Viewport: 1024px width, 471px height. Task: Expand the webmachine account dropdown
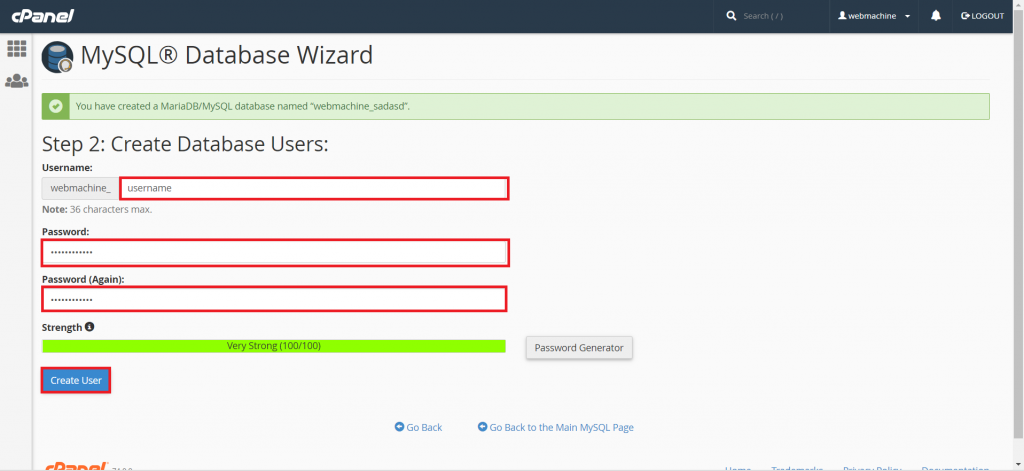pyautogui.click(x=874, y=16)
